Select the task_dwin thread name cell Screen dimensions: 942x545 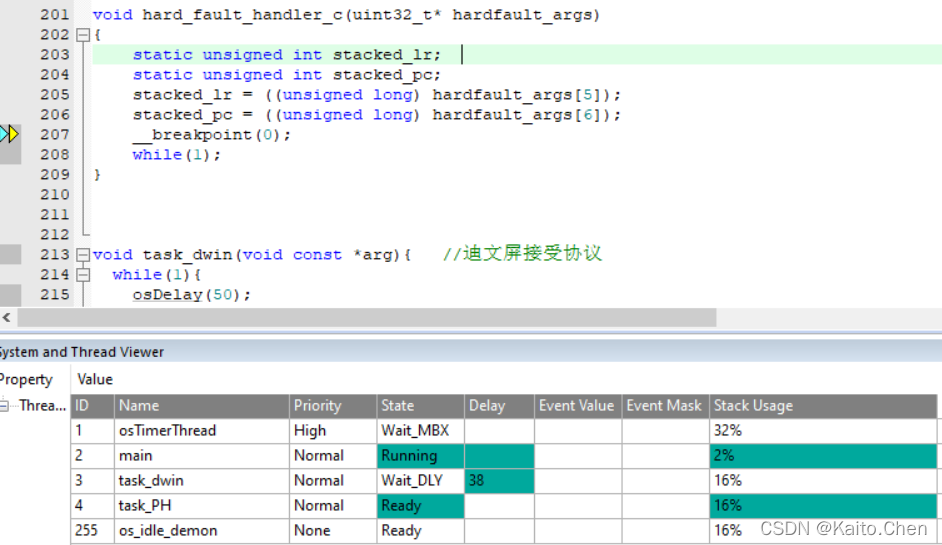[x=202, y=481]
